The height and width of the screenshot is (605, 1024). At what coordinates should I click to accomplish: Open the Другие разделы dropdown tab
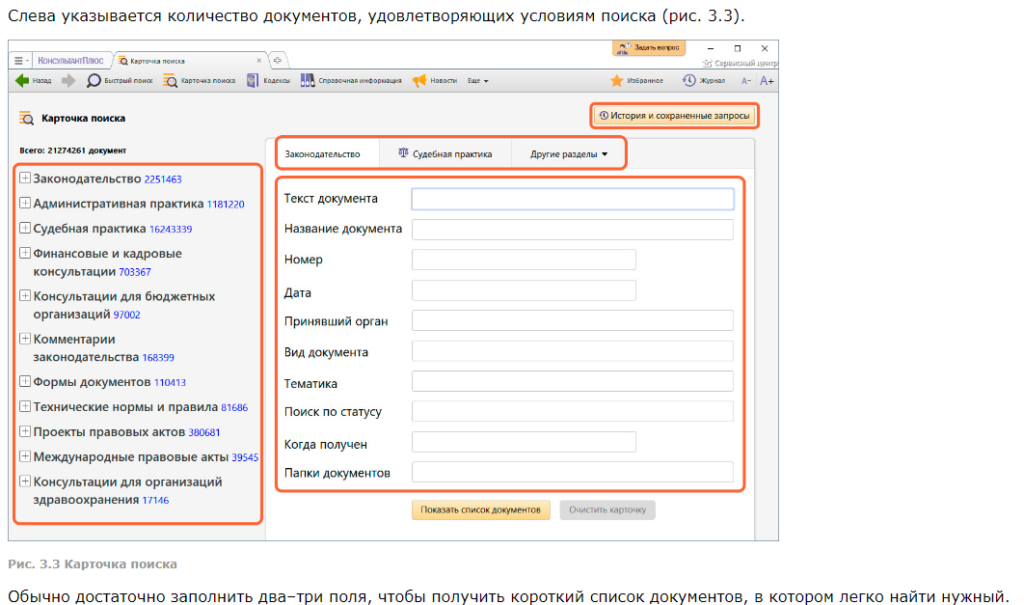coord(569,154)
